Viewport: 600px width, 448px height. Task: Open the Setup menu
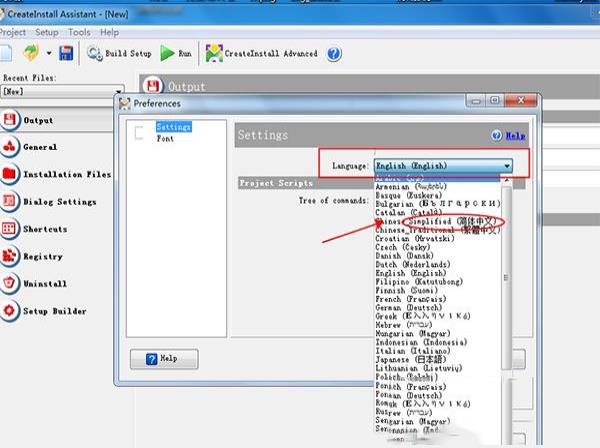click(x=47, y=33)
